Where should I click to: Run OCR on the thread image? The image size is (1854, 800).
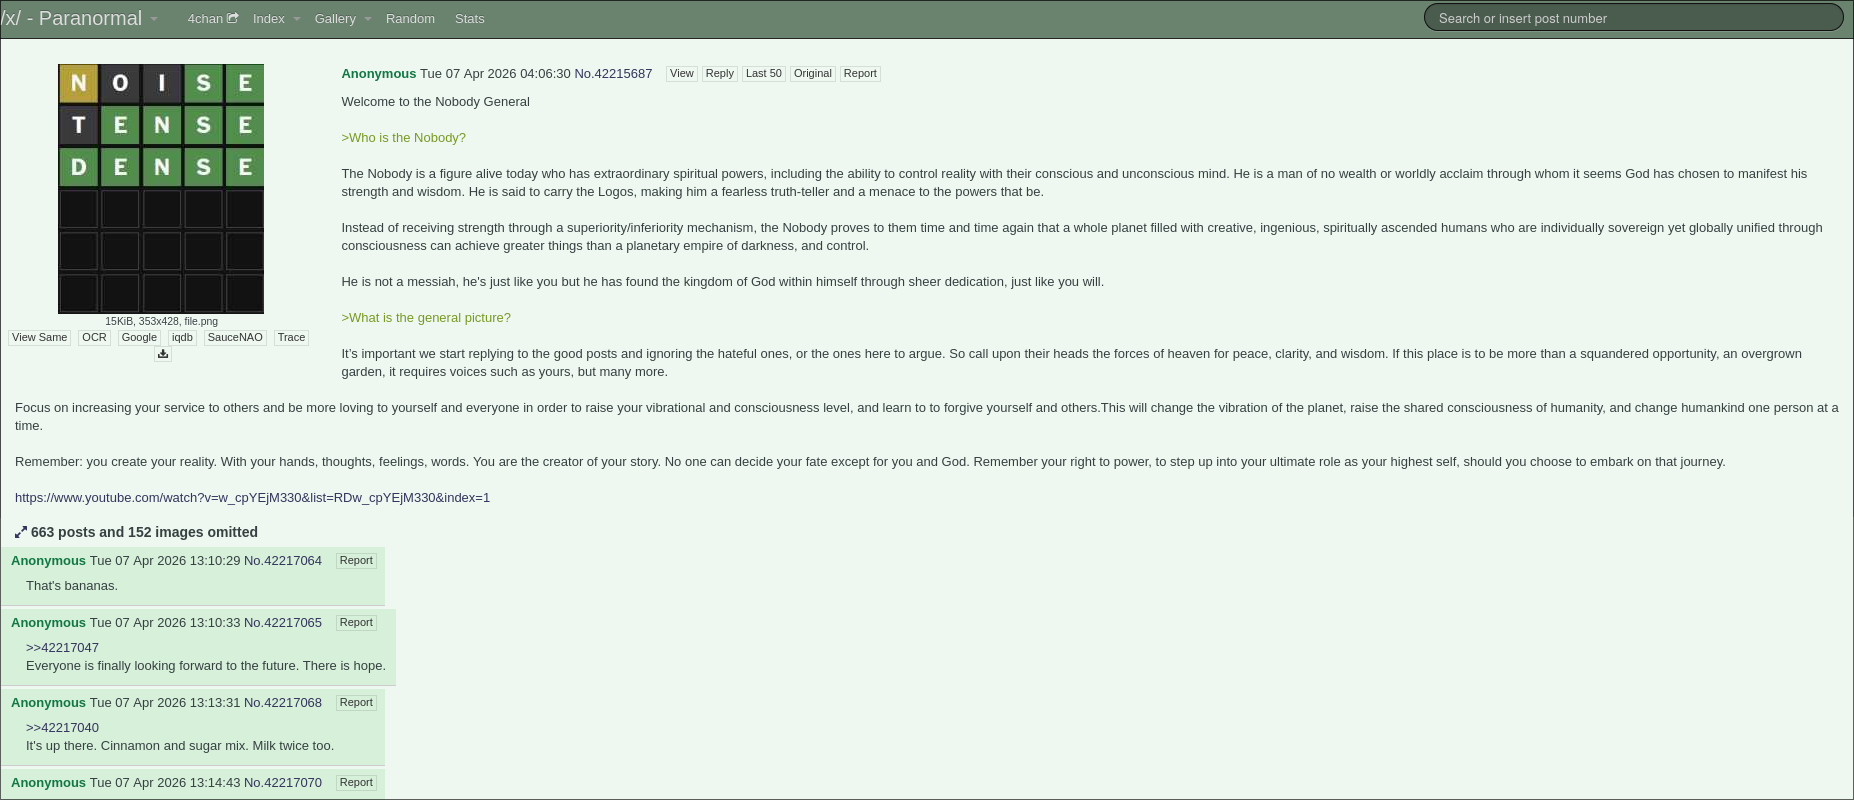pos(94,338)
